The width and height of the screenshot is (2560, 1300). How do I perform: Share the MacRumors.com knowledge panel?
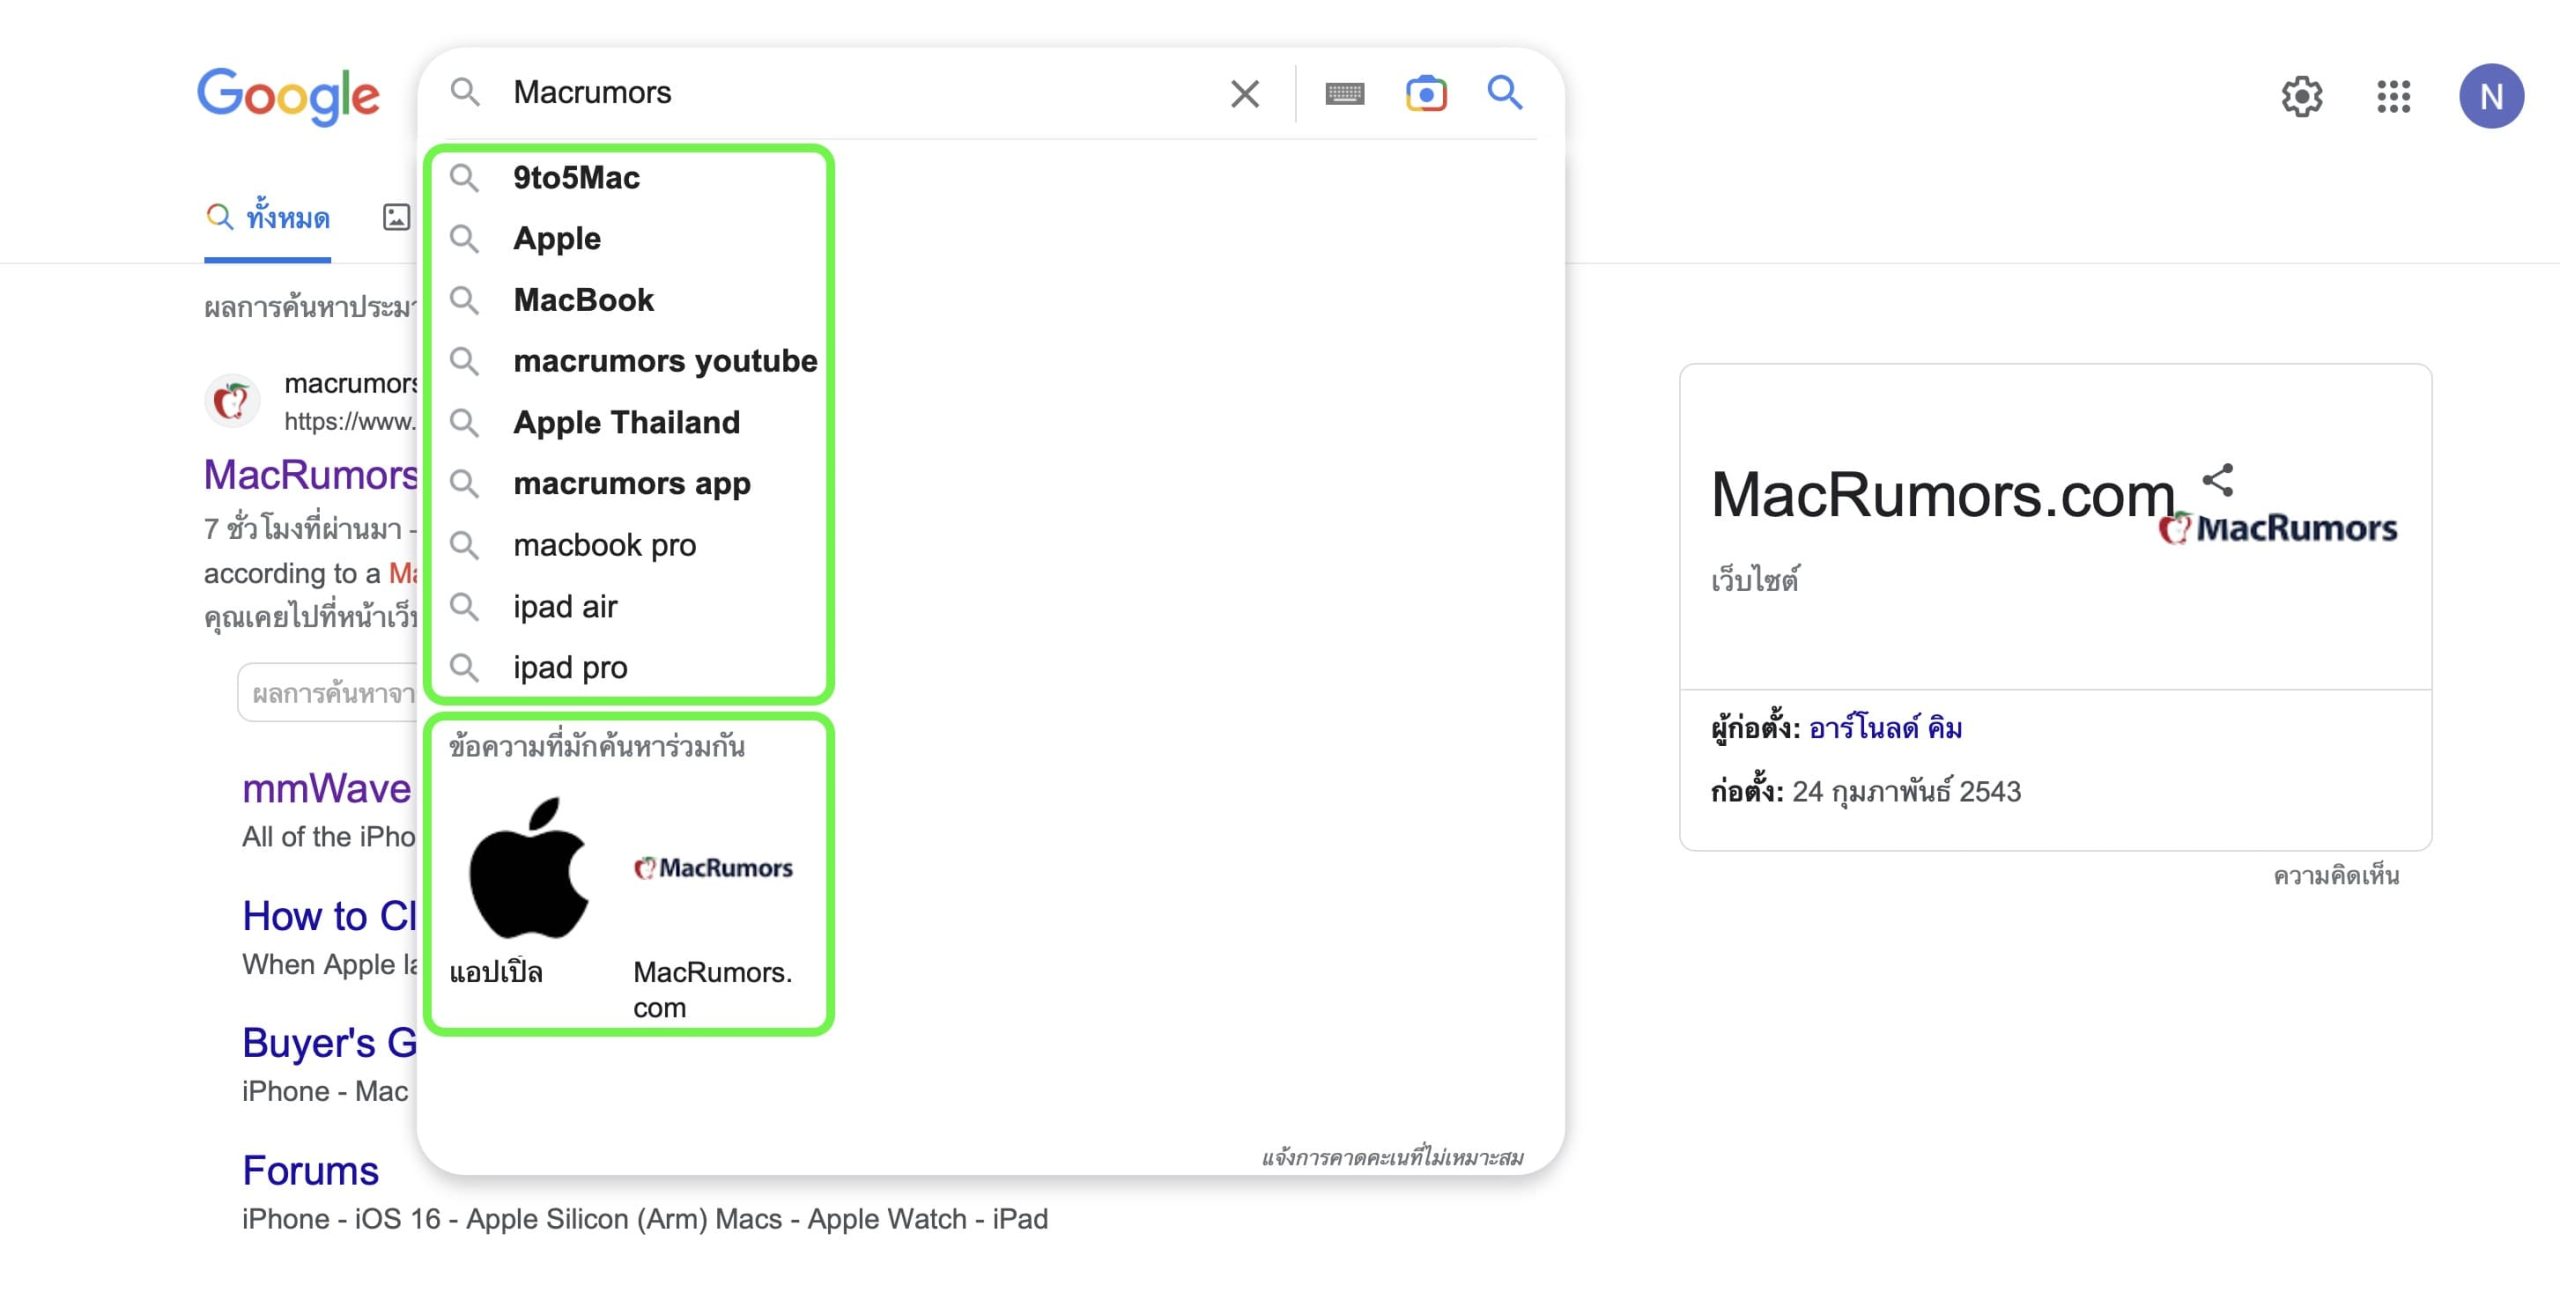(2218, 480)
